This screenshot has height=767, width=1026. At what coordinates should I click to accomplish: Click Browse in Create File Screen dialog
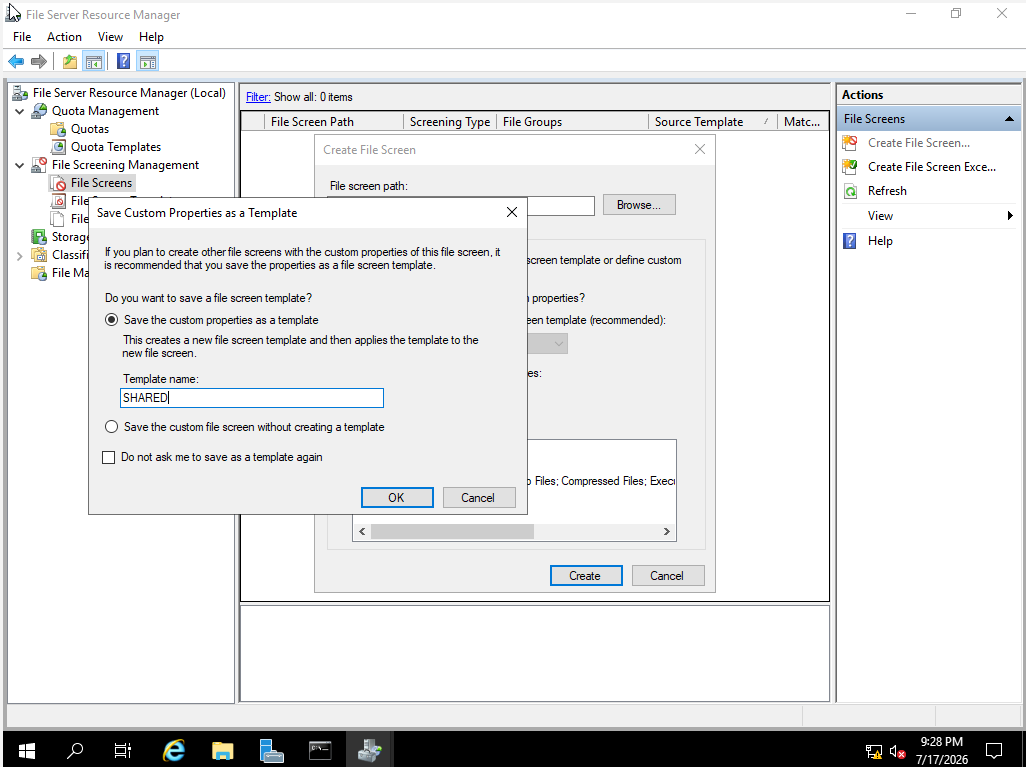pos(639,205)
